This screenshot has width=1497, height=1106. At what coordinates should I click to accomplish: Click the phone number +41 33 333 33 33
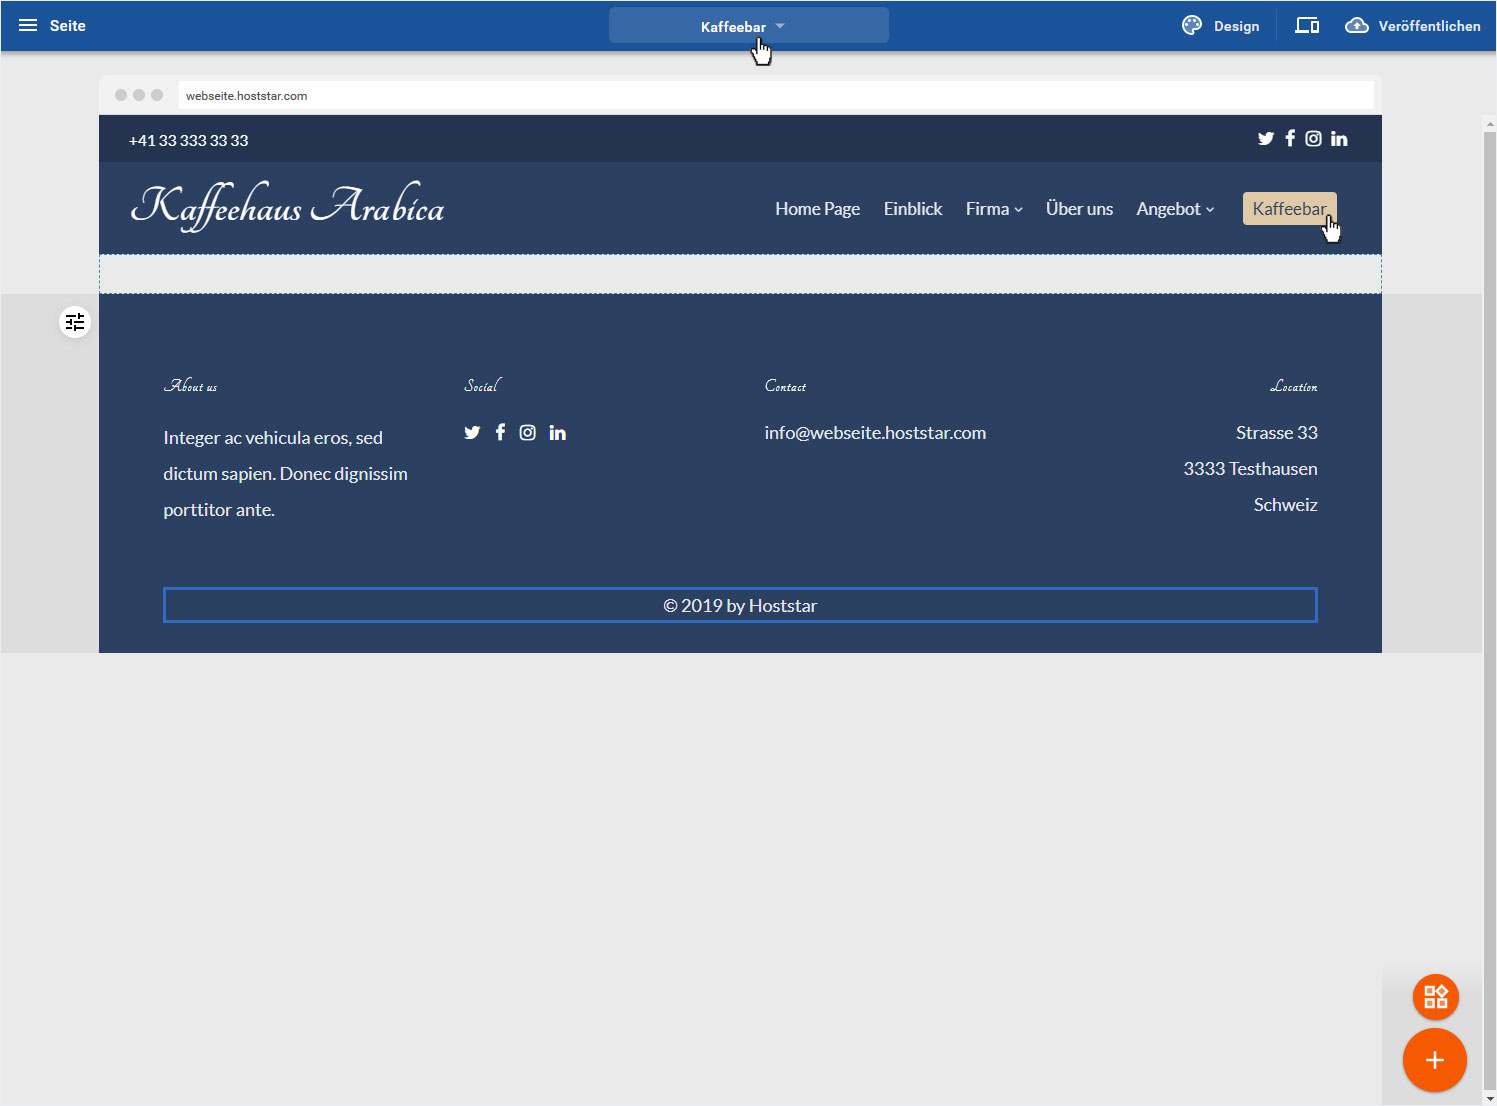(x=189, y=141)
